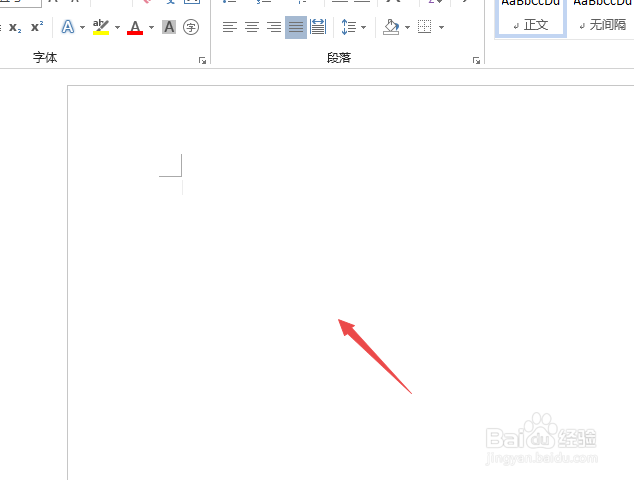Align text left
This screenshot has height=480, width=634.
tap(230, 27)
